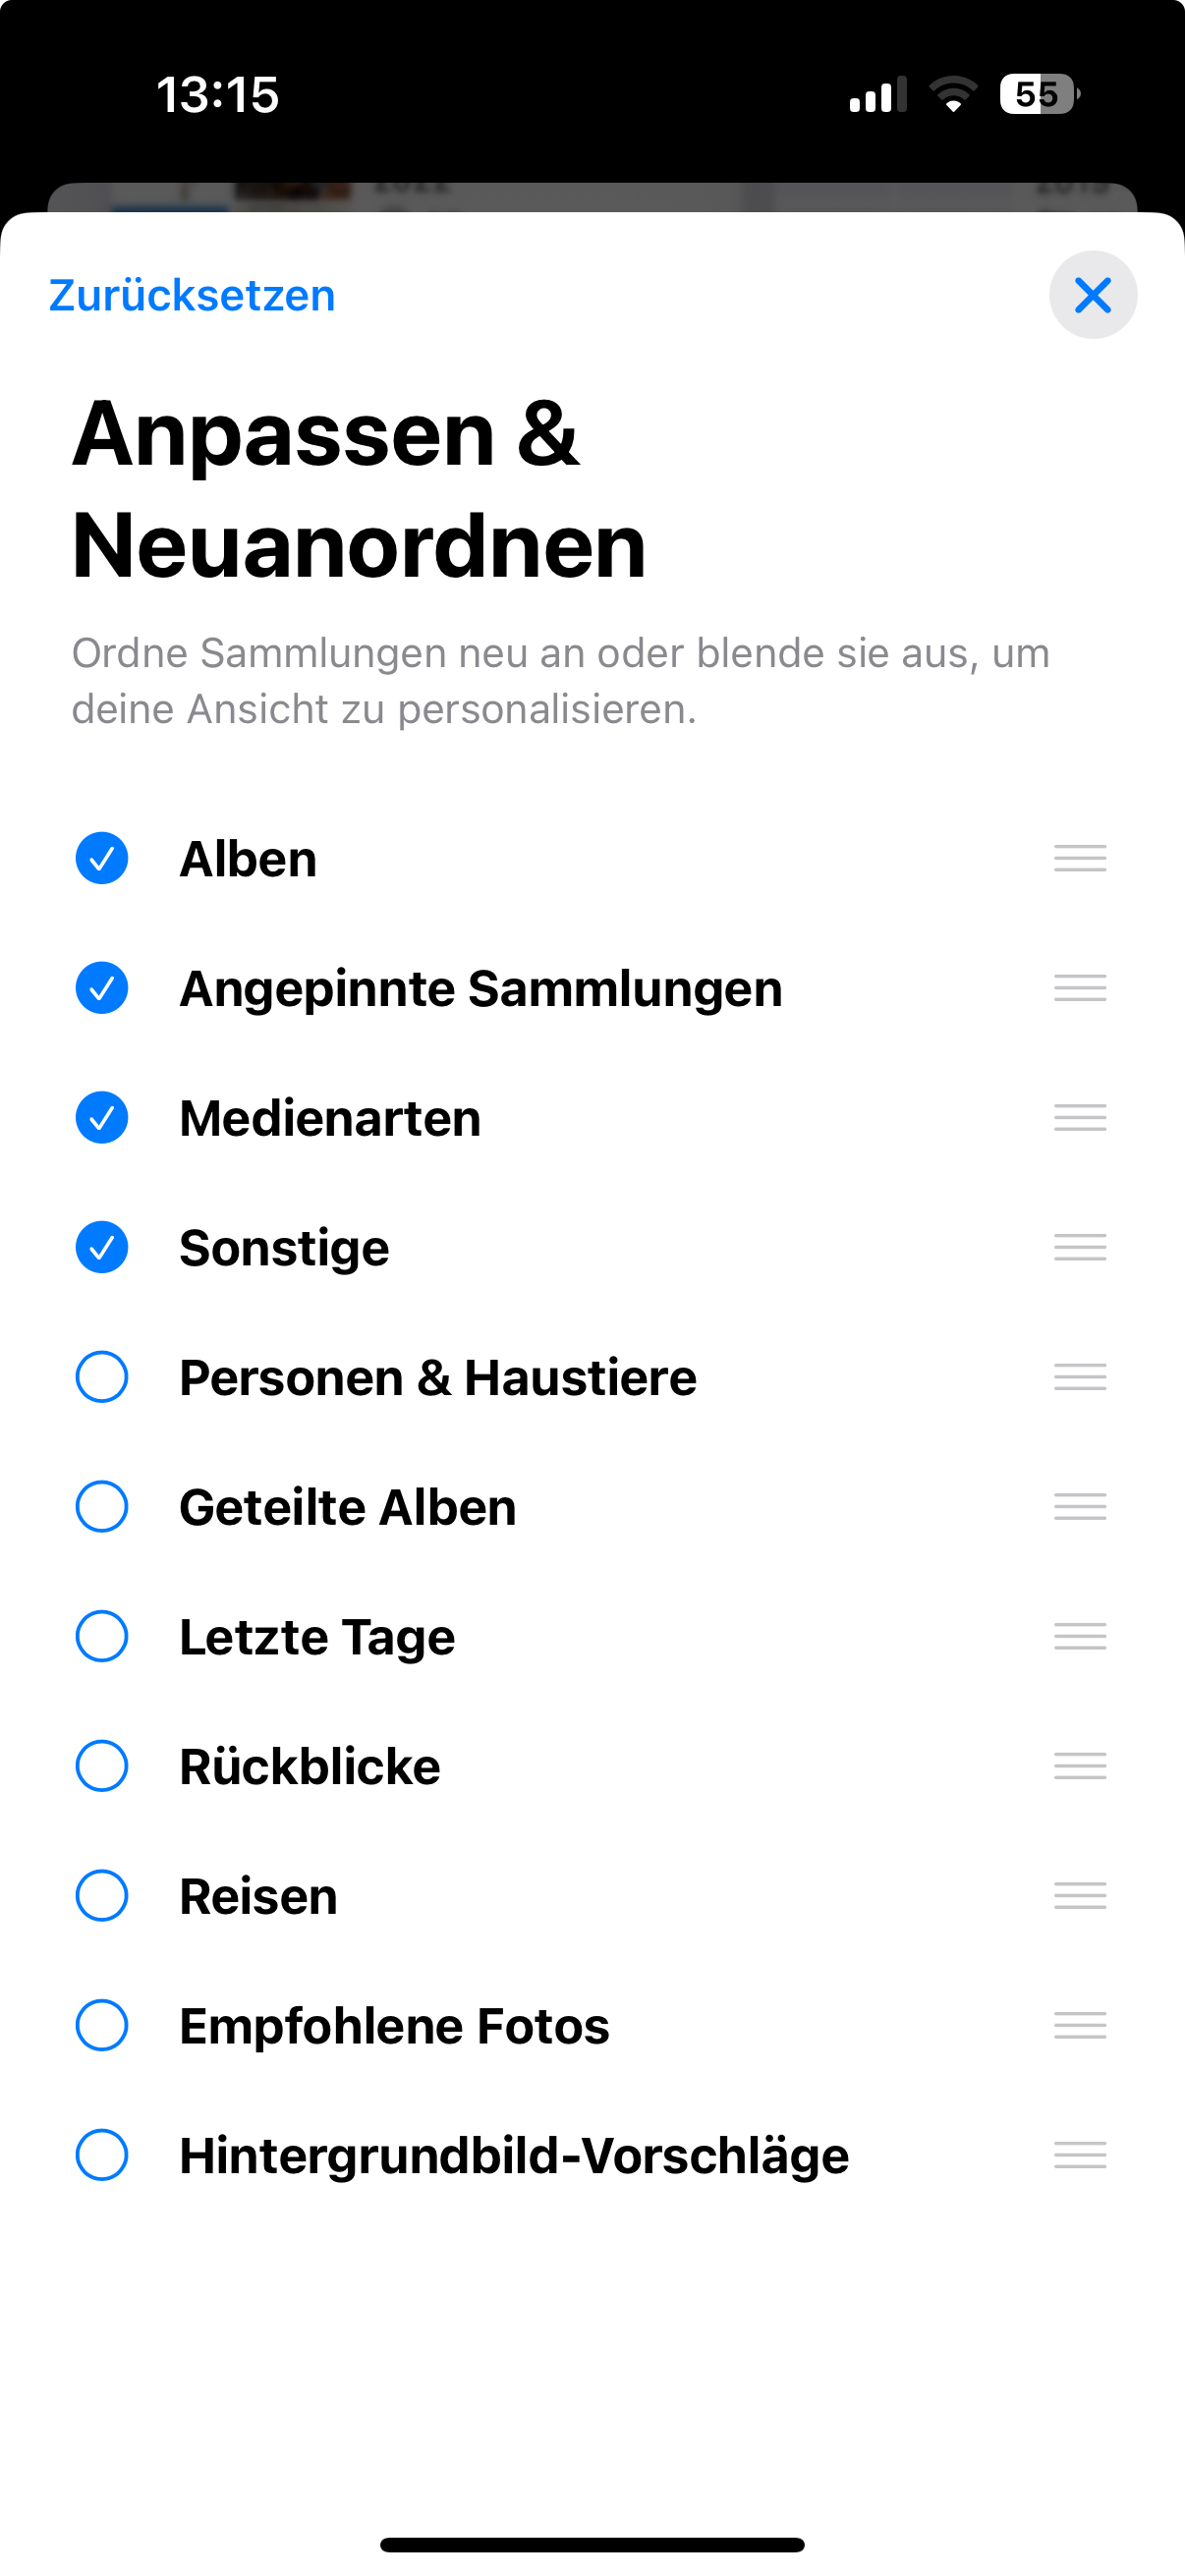
Task: Tap the reorder handle for Hintergrundbild-Vorschläge
Action: tap(1079, 2155)
